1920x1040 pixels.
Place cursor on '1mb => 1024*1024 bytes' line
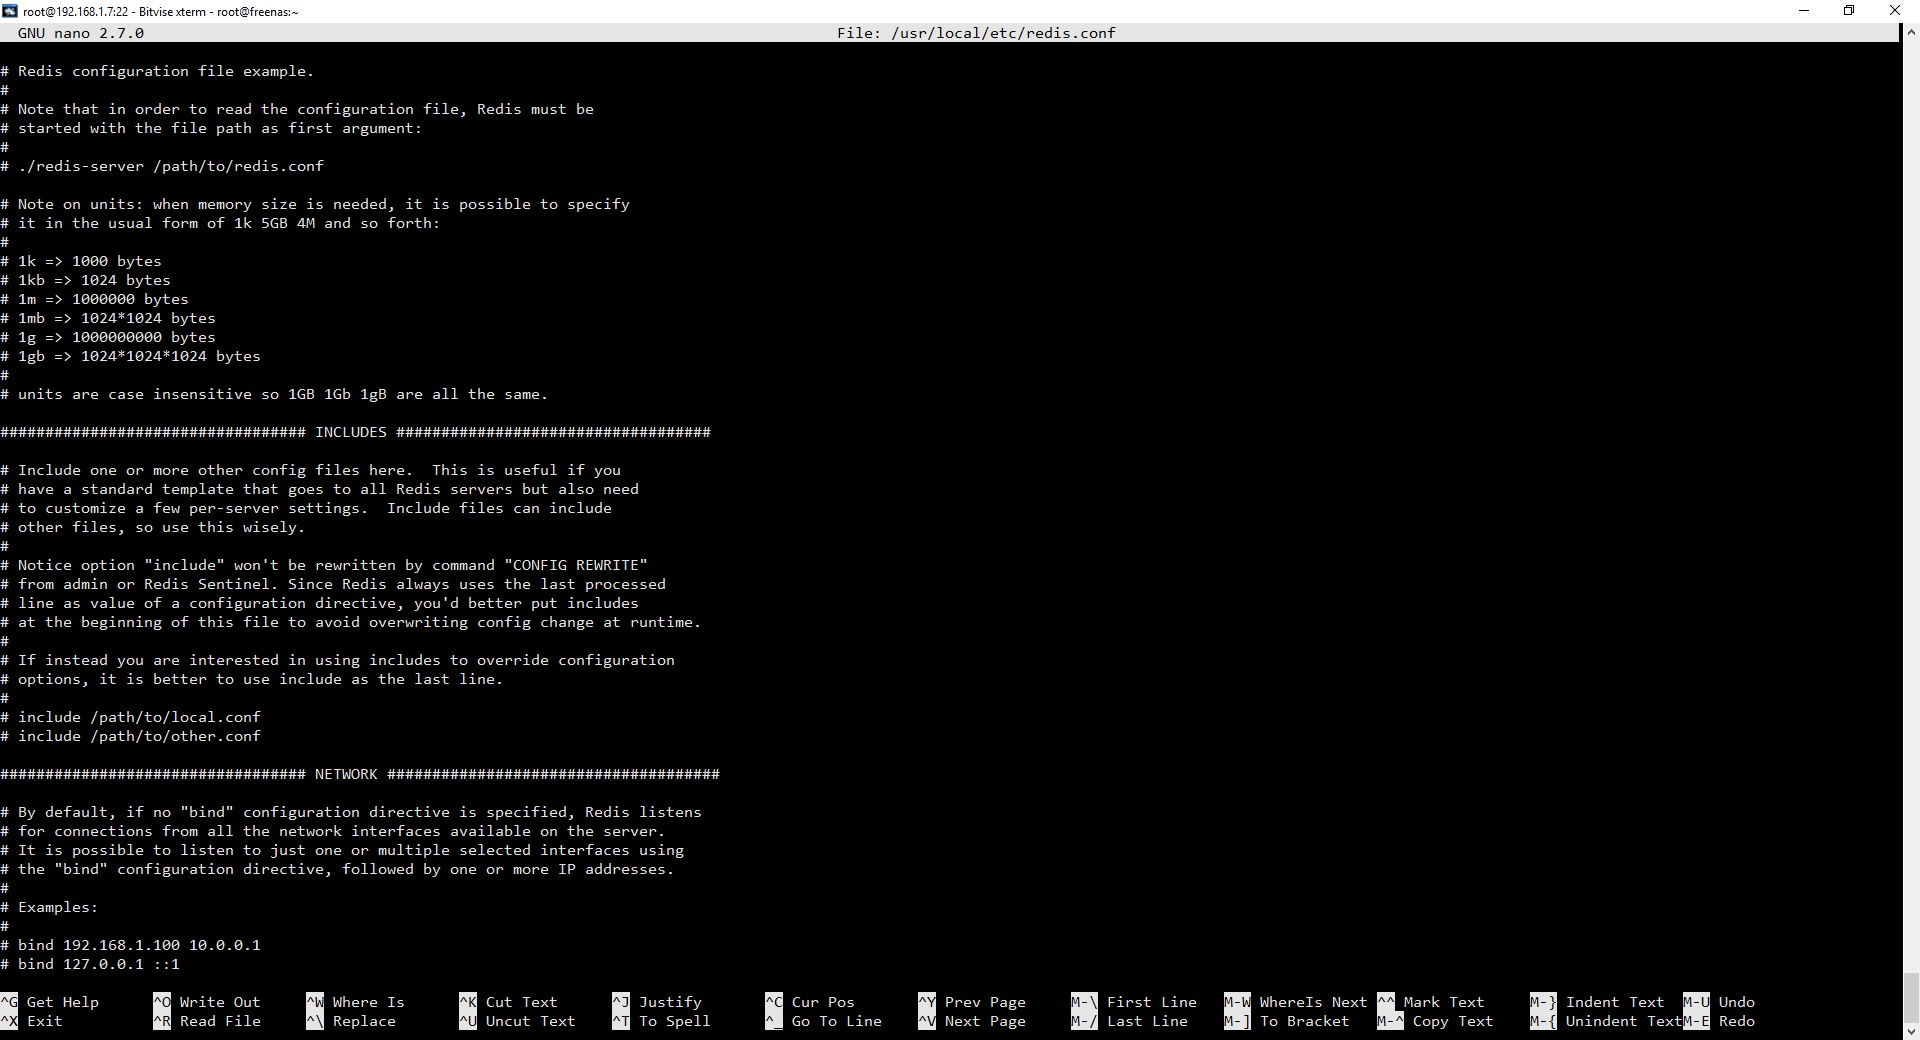tap(108, 318)
